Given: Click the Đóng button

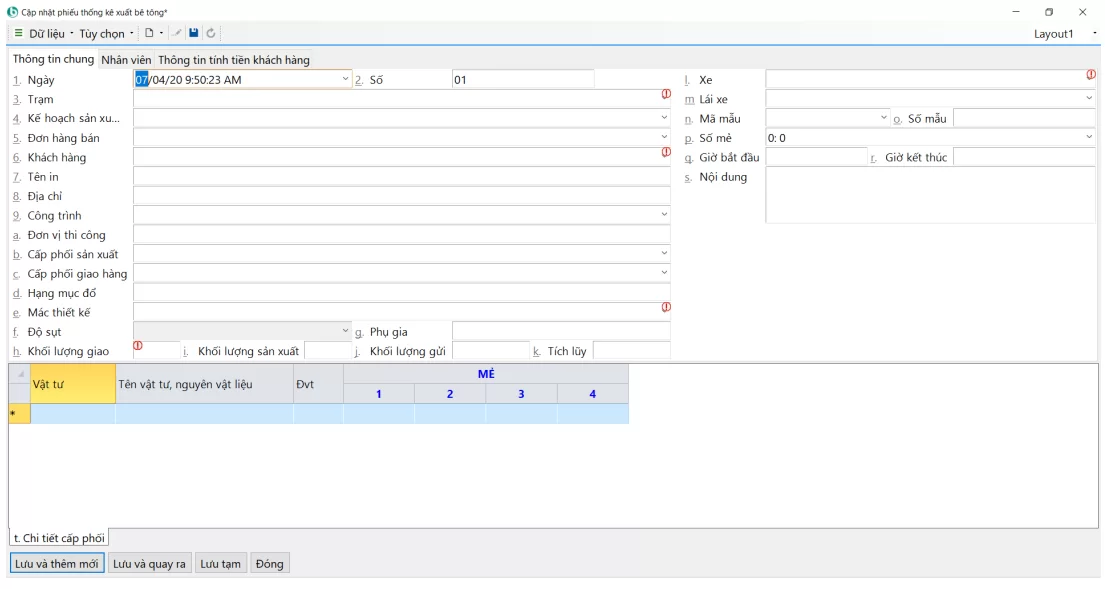Looking at the screenshot, I should tap(269, 564).
